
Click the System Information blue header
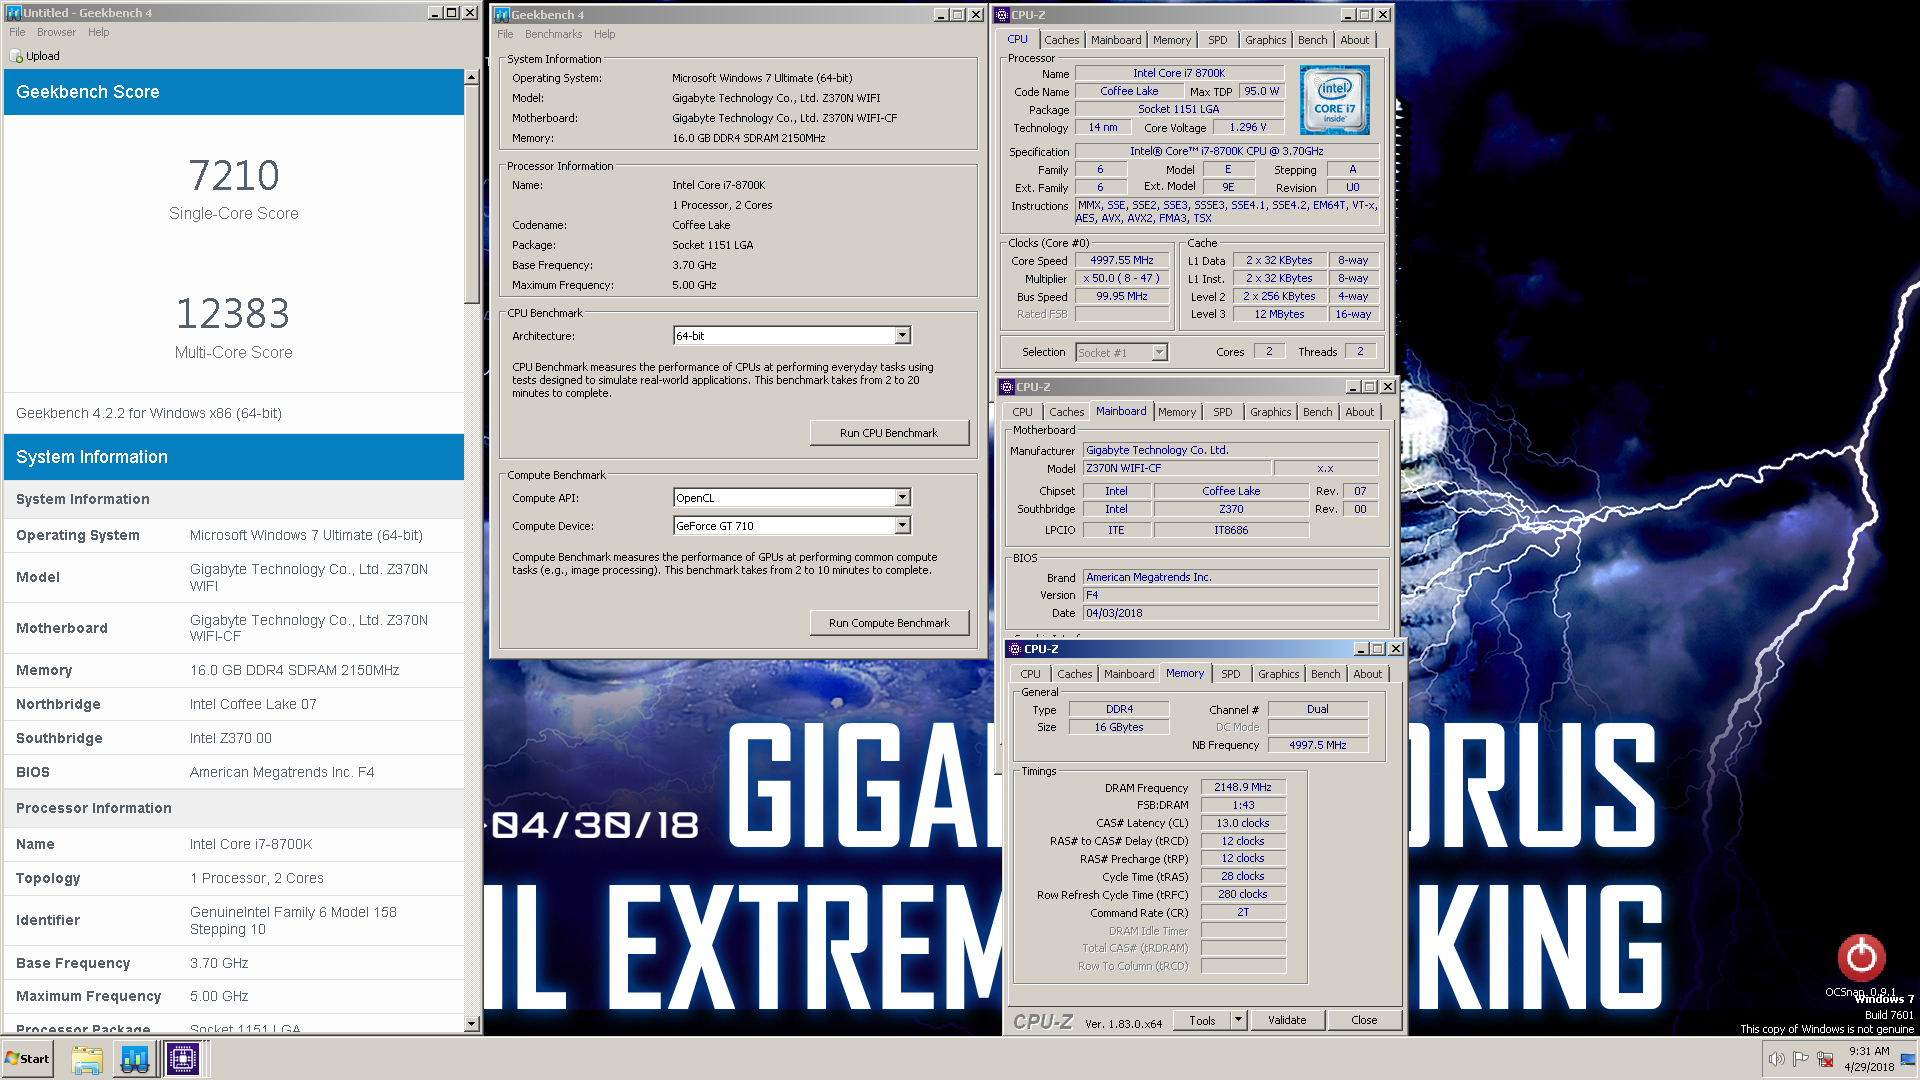[234, 457]
